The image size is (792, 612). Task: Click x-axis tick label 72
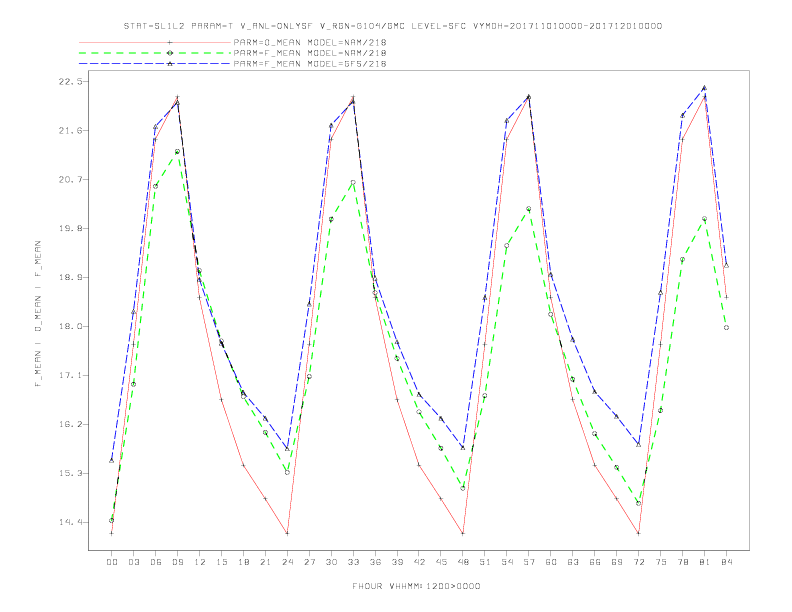(x=639, y=562)
